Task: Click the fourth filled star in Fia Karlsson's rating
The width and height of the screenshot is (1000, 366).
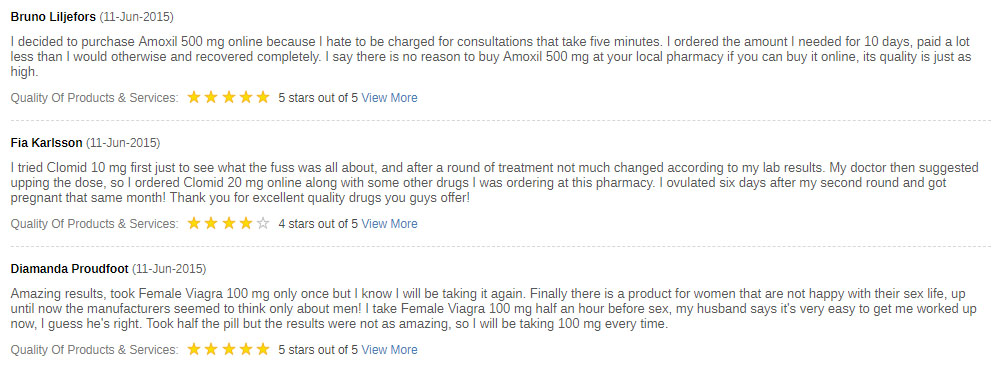Action: click(x=246, y=224)
